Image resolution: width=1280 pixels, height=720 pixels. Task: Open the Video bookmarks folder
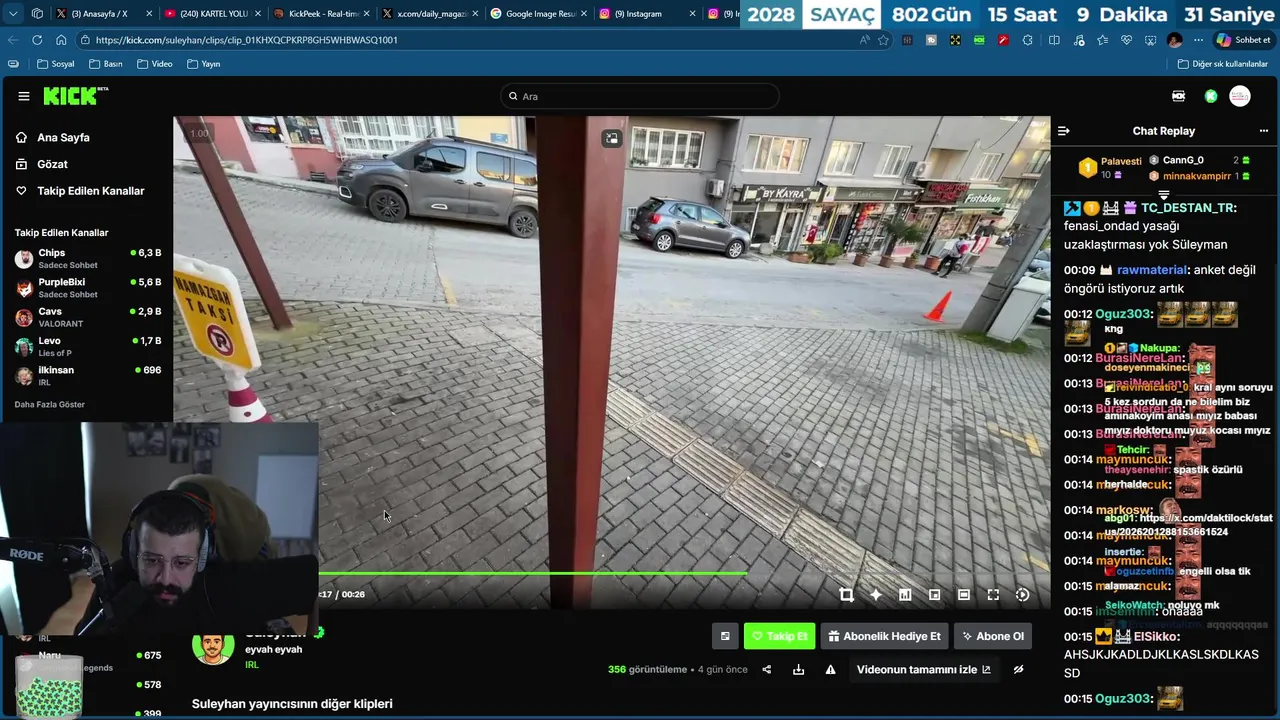pos(155,64)
